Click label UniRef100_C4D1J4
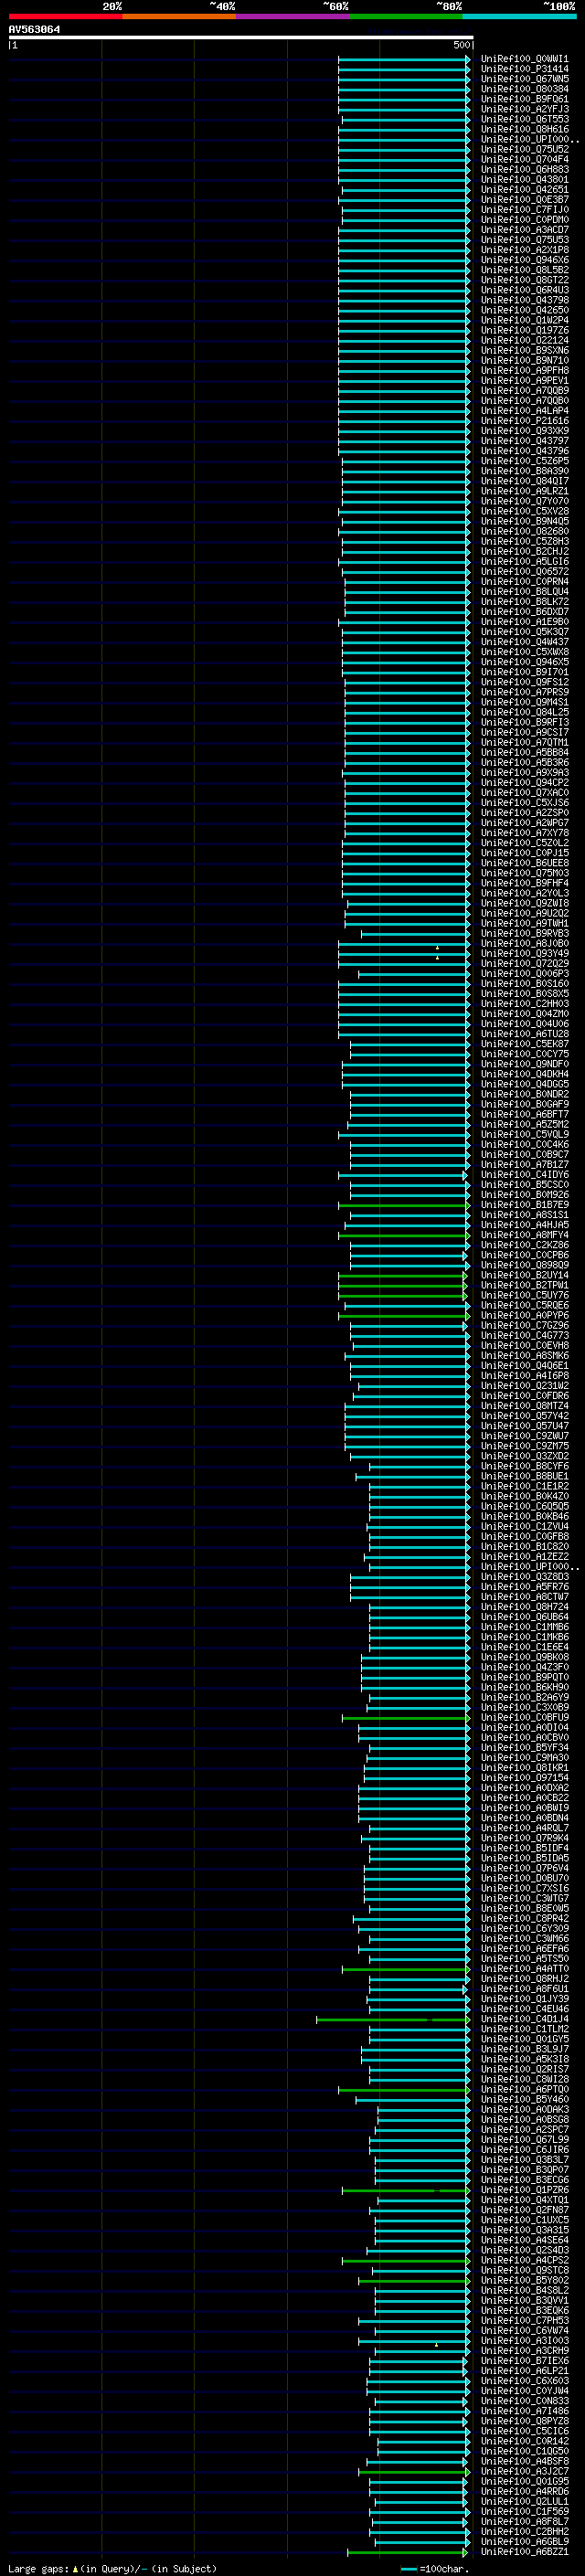 click(524, 2019)
